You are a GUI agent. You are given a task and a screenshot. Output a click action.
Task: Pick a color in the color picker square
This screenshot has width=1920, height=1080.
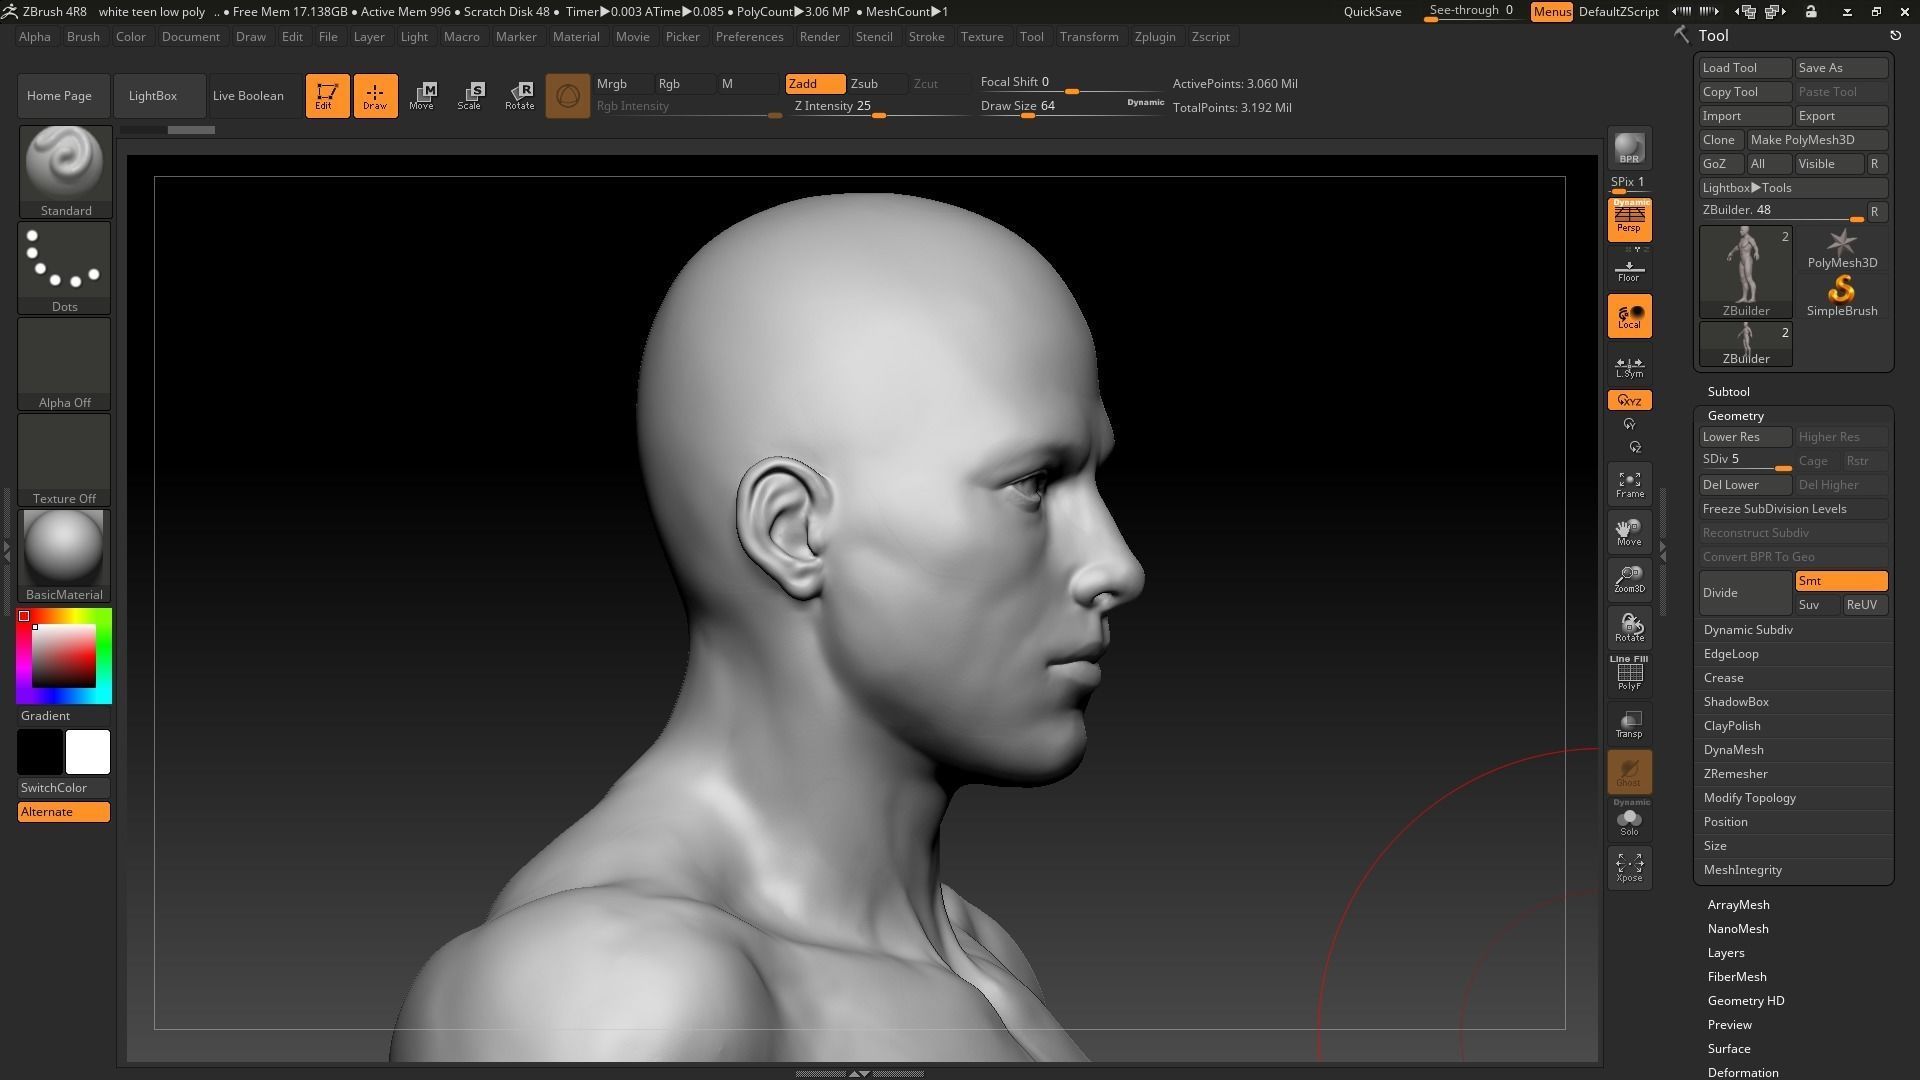point(64,656)
